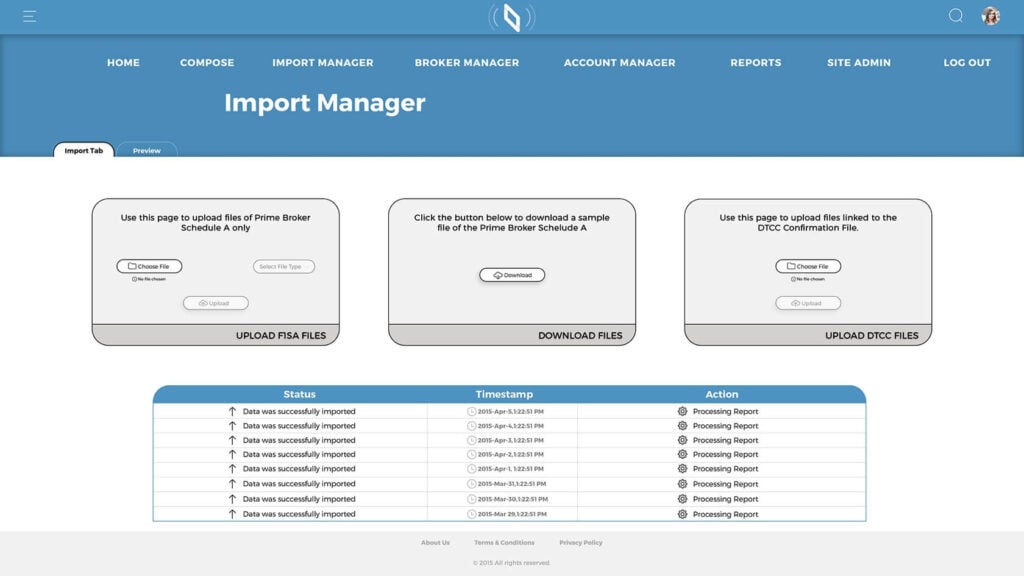This screenshot has height=576, width=1024.
Task: Click Processing Report on the 2015-Mar-29 row
Action: (x=723, y=513)
